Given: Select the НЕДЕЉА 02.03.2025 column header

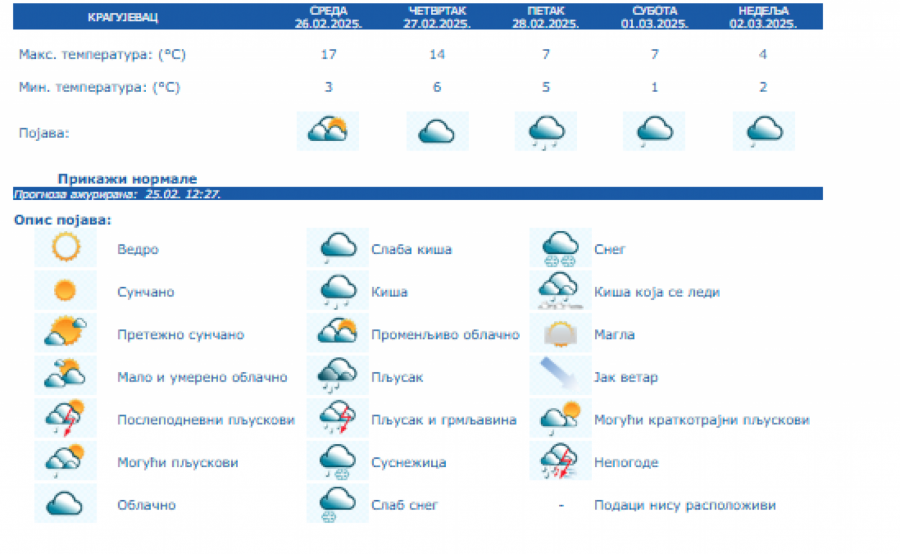Looking at the screenshot, I should coord(764,16).
